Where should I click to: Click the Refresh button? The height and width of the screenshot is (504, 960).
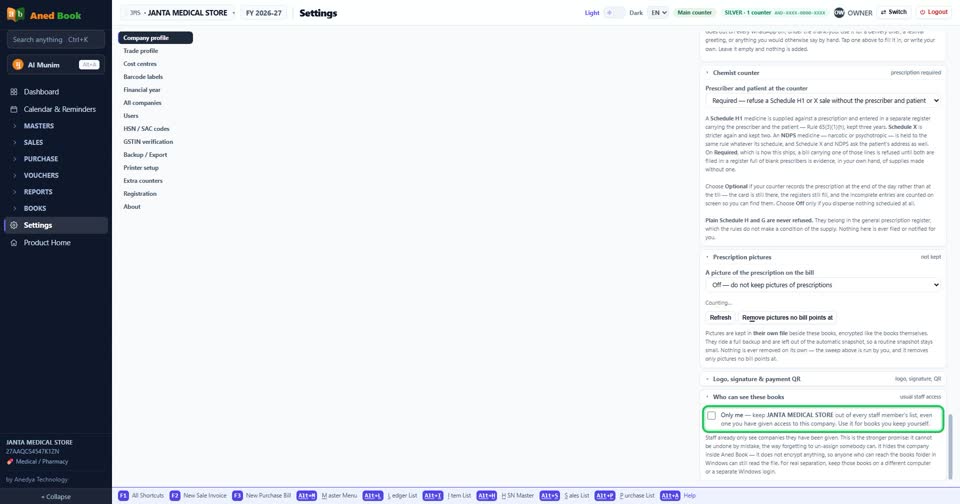pos(720,318)
